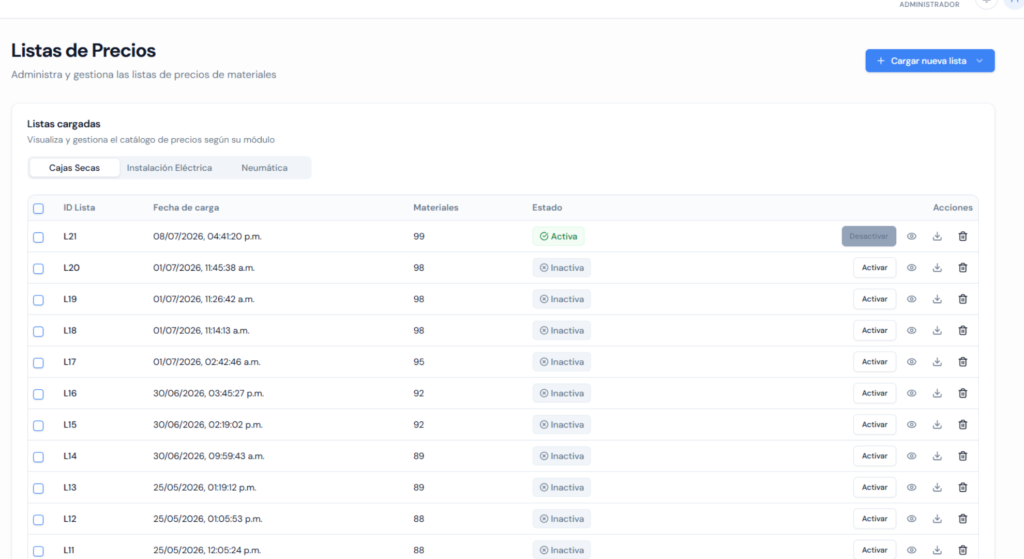
Task: Select row L18 checkbox
Action: pos(39,331)
